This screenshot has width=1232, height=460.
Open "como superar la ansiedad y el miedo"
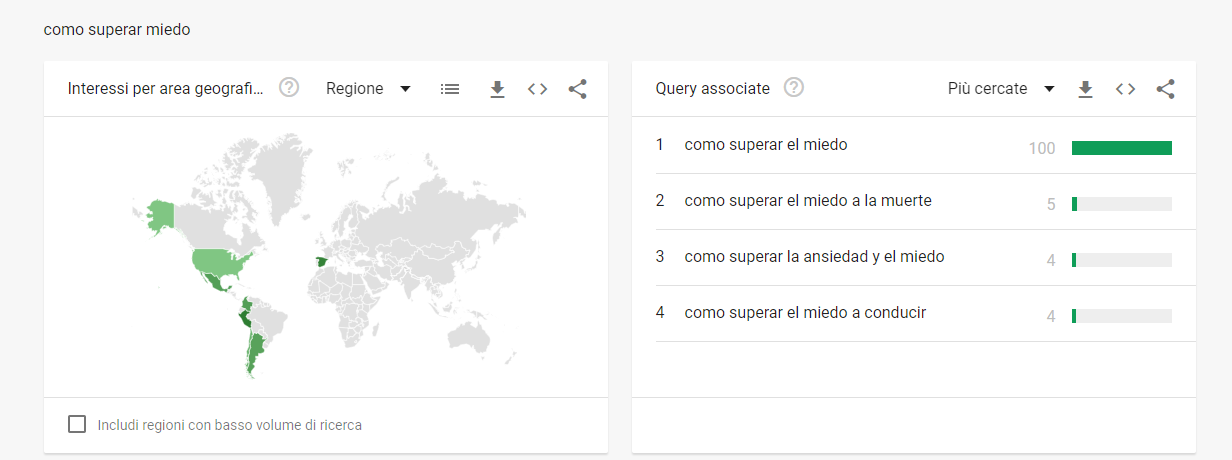point(814,257)
